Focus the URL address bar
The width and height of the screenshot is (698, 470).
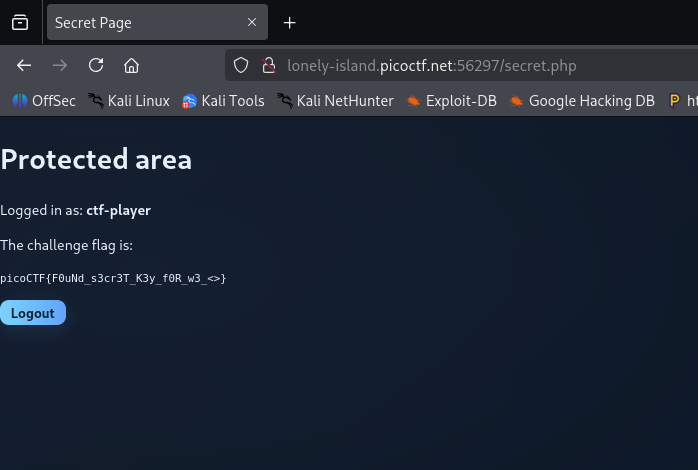(x=461, y=65)
